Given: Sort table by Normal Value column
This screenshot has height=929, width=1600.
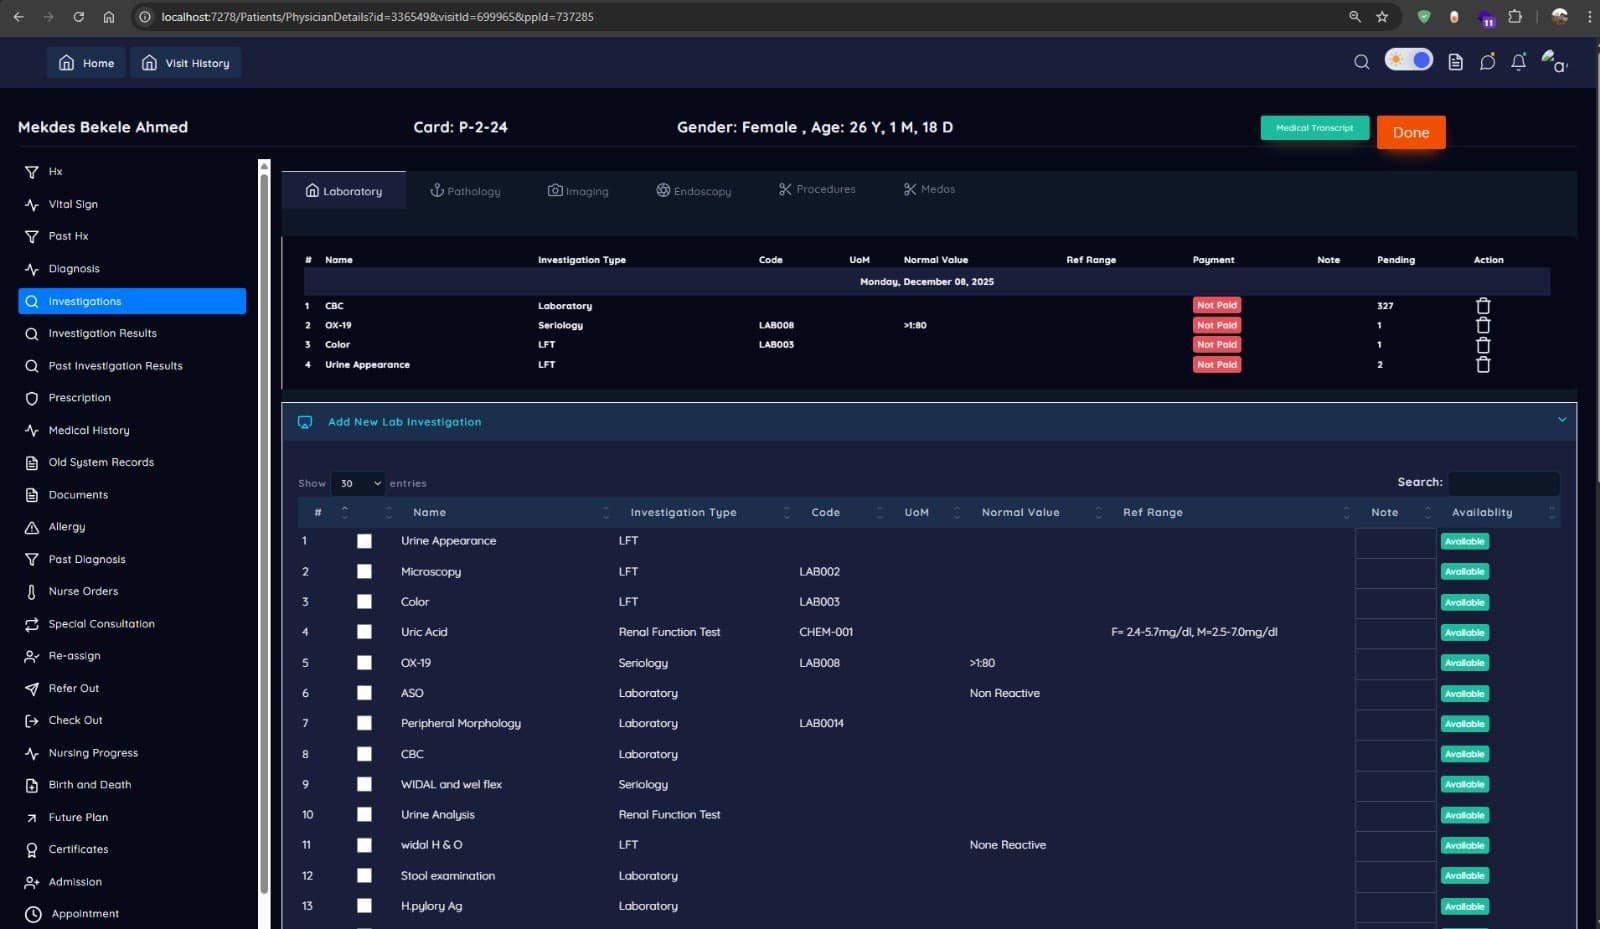Looking at the screenshot, I should (x=1034, y=512).
